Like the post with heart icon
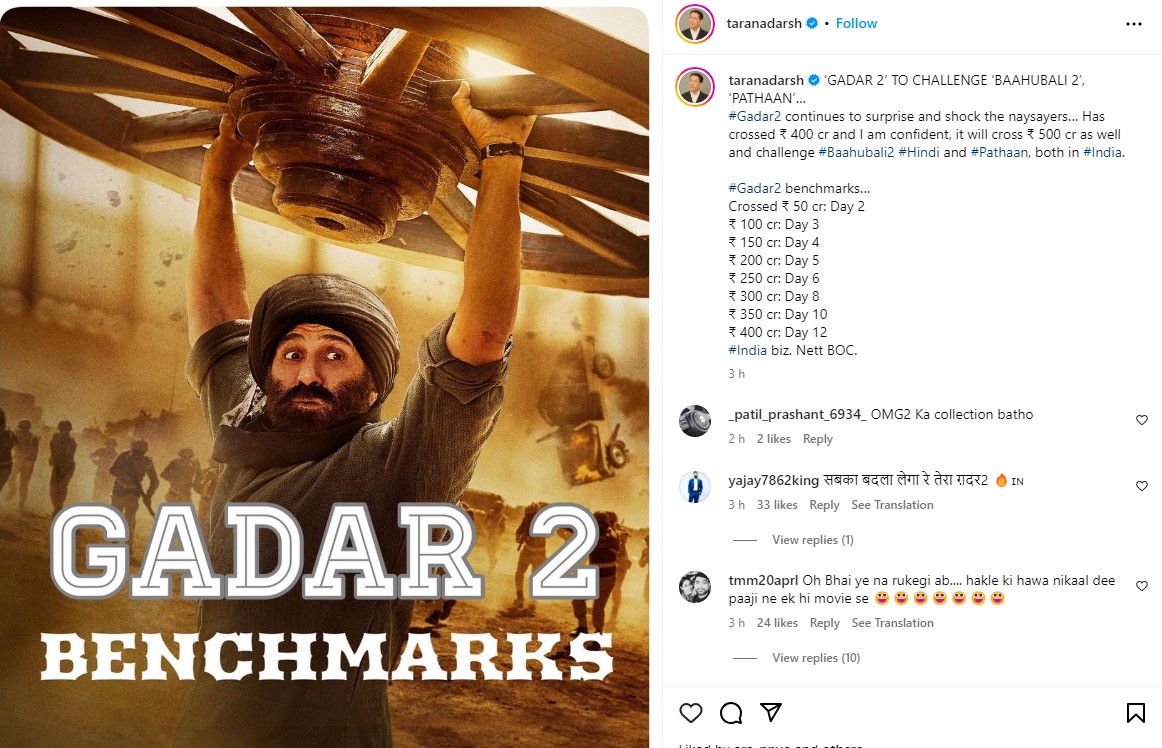 (691, 713)
